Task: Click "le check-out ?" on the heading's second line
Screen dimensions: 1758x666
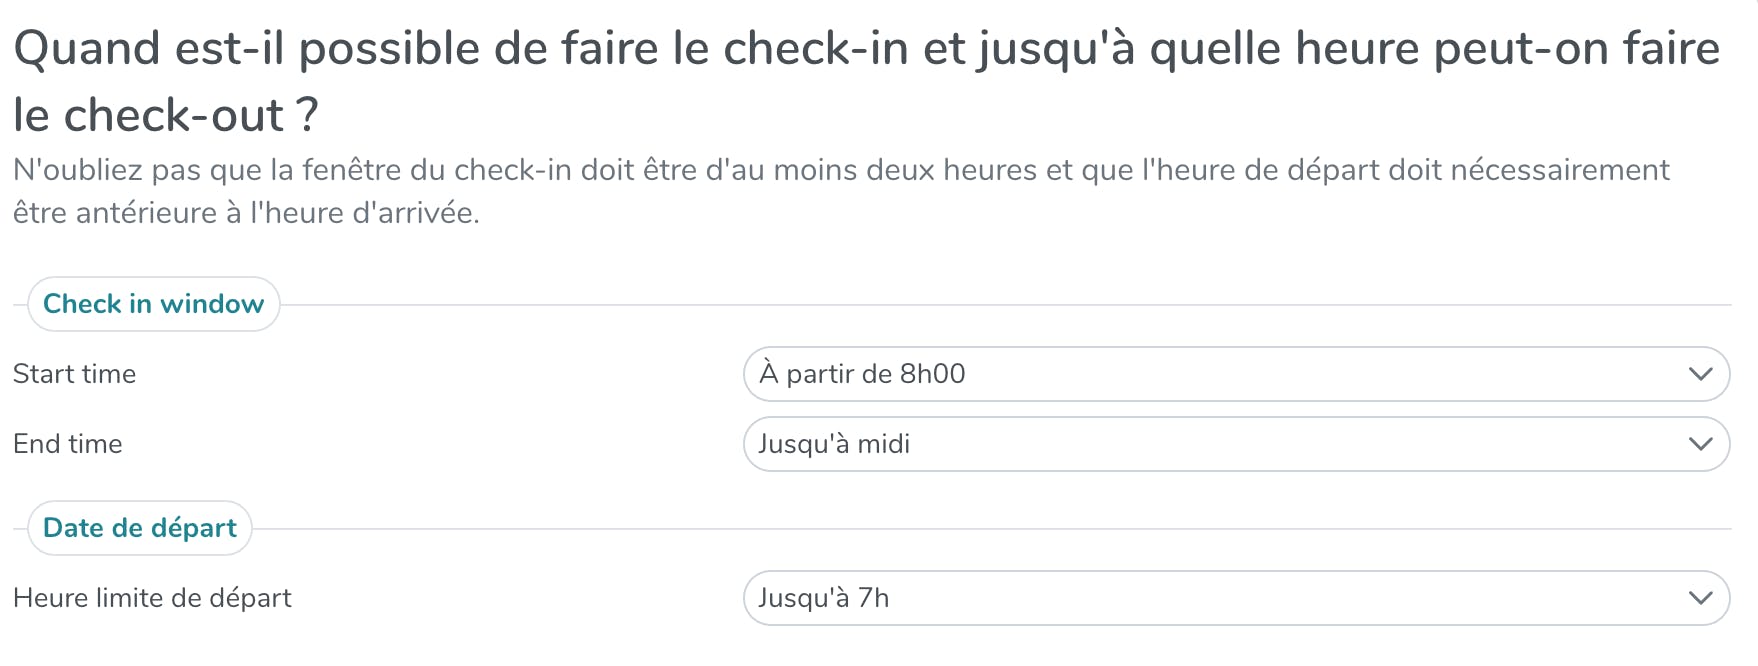Action: point(166,116)
